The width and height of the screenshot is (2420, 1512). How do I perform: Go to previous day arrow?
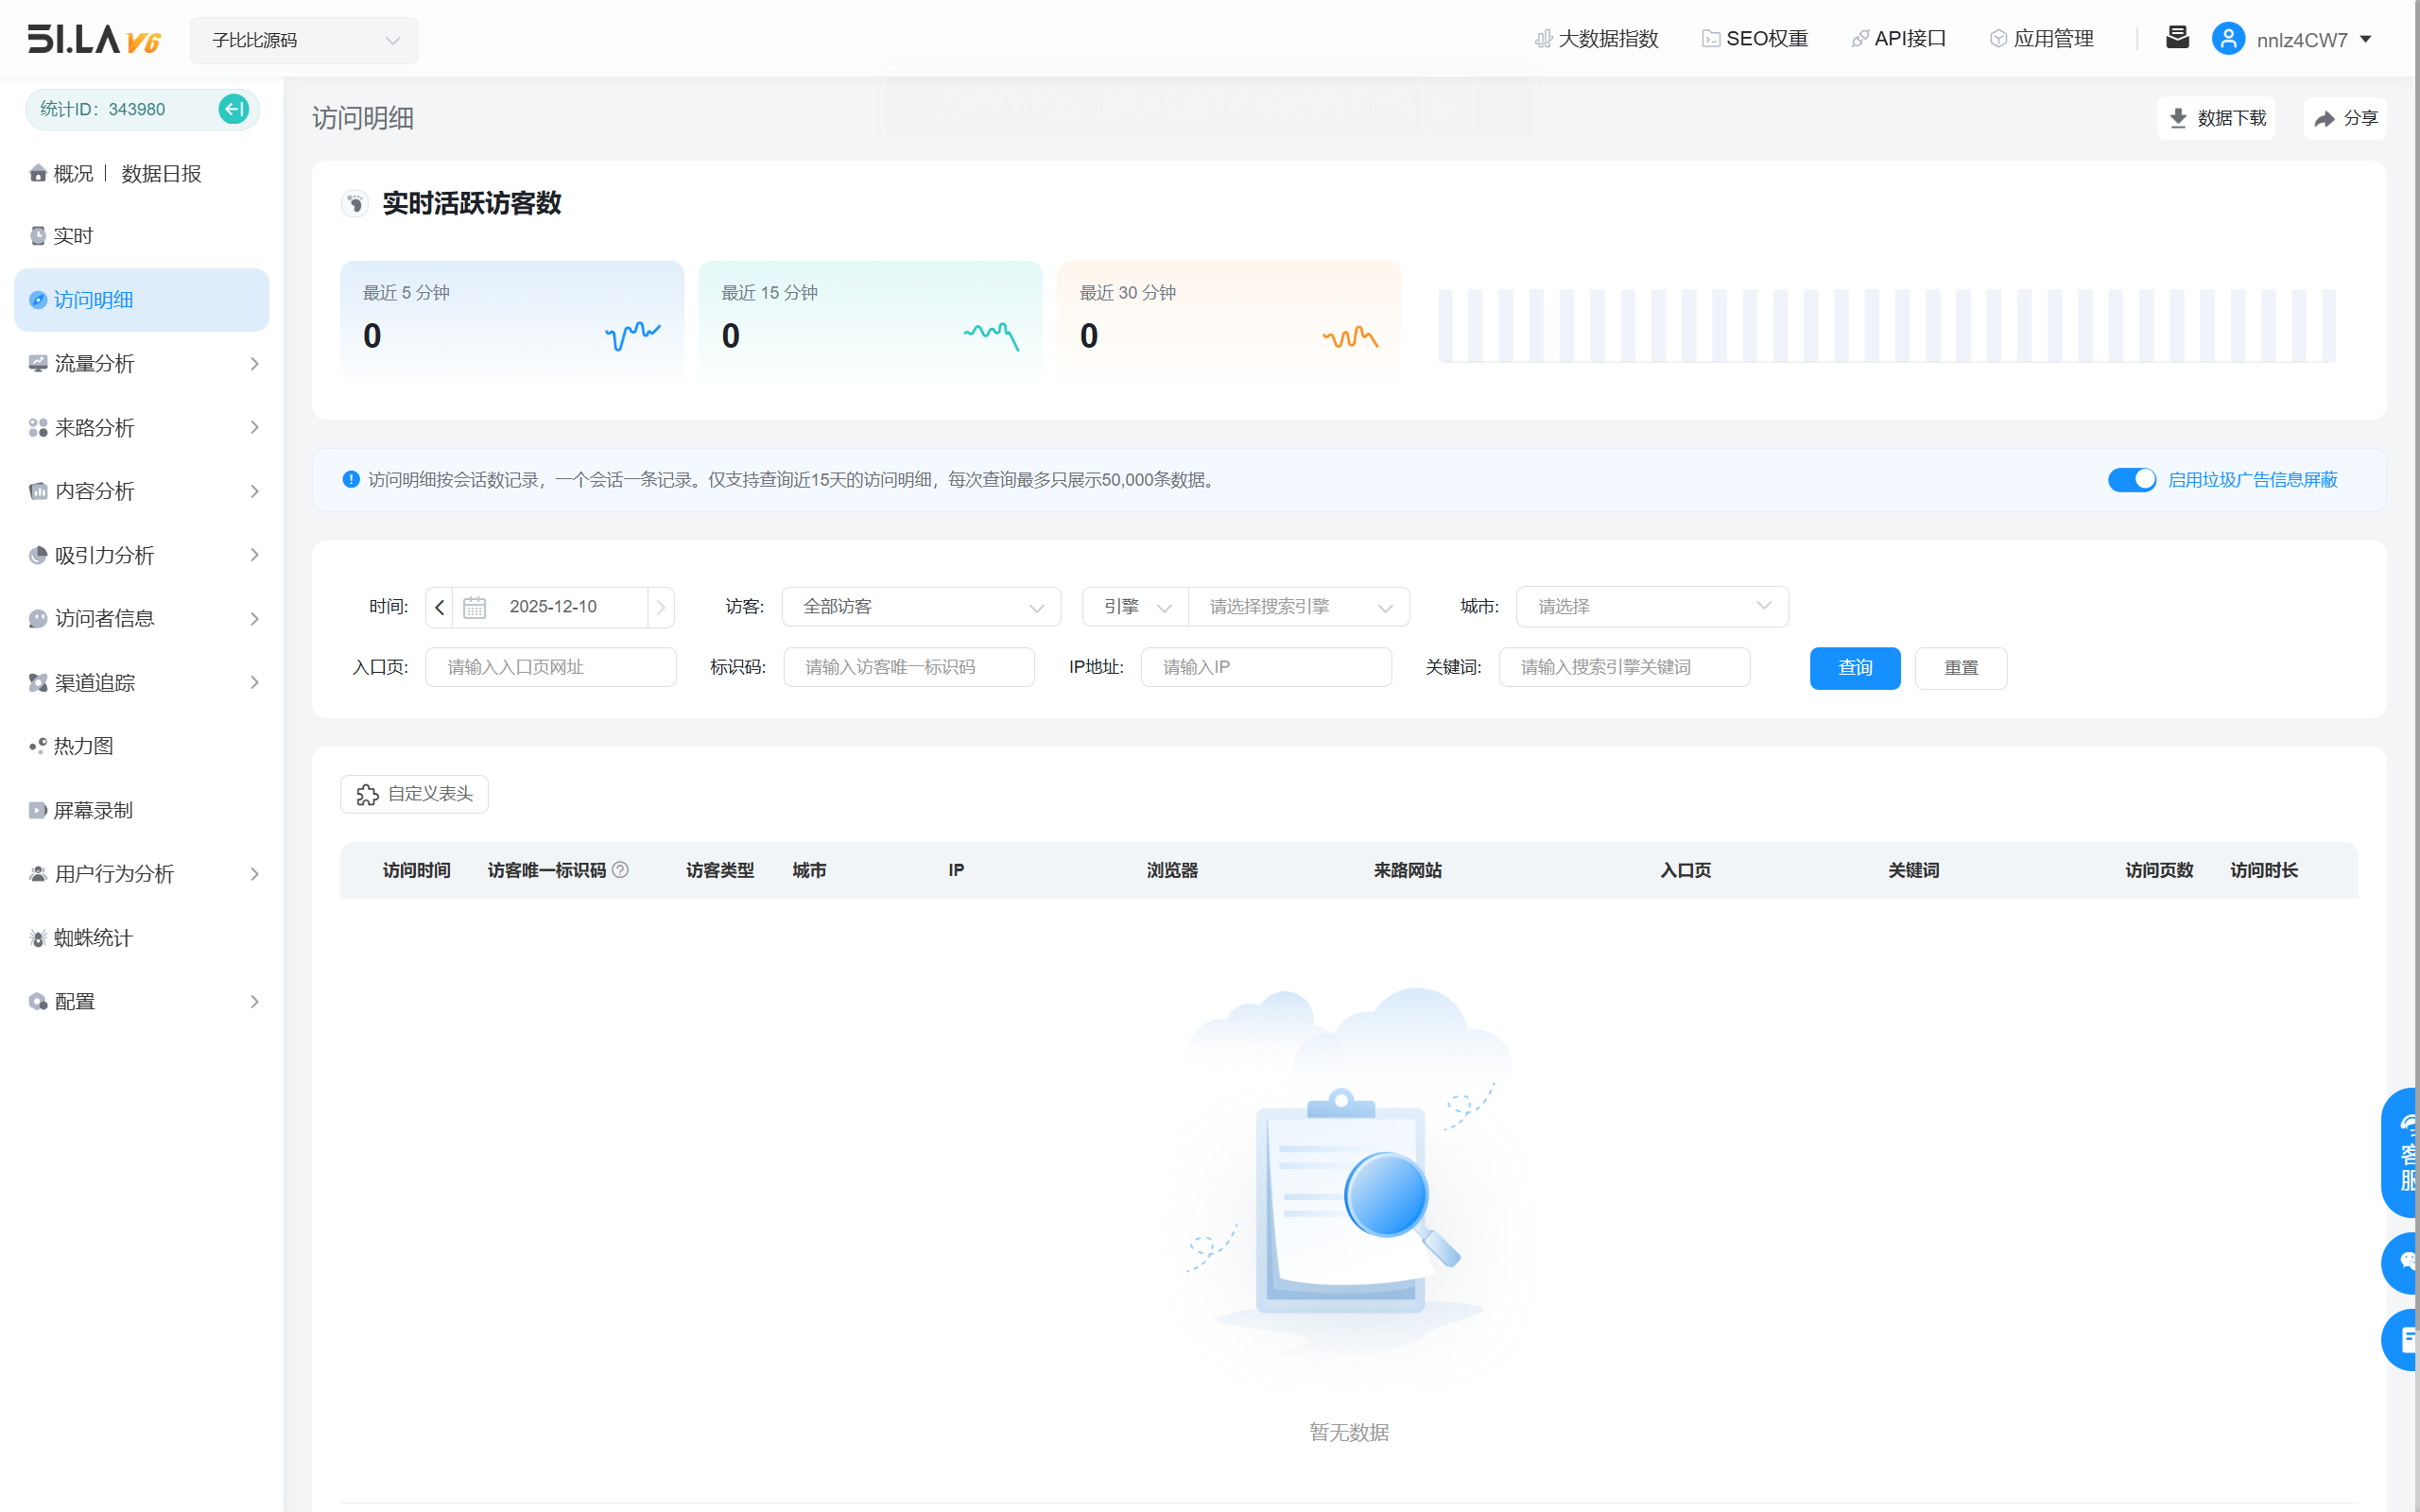(x=439, y=607)
